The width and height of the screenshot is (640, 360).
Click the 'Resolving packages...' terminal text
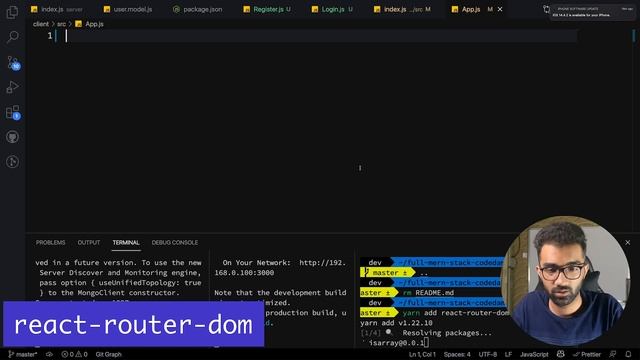[x=447, y=333]
